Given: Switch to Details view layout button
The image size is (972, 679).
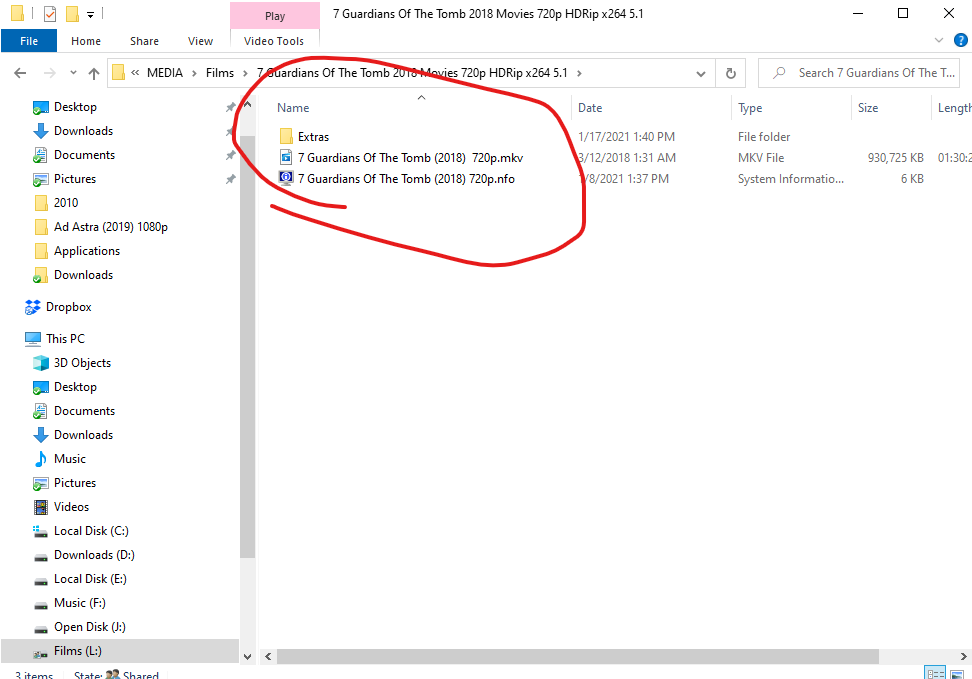Looking at the screenshot, I should [935, 673].
